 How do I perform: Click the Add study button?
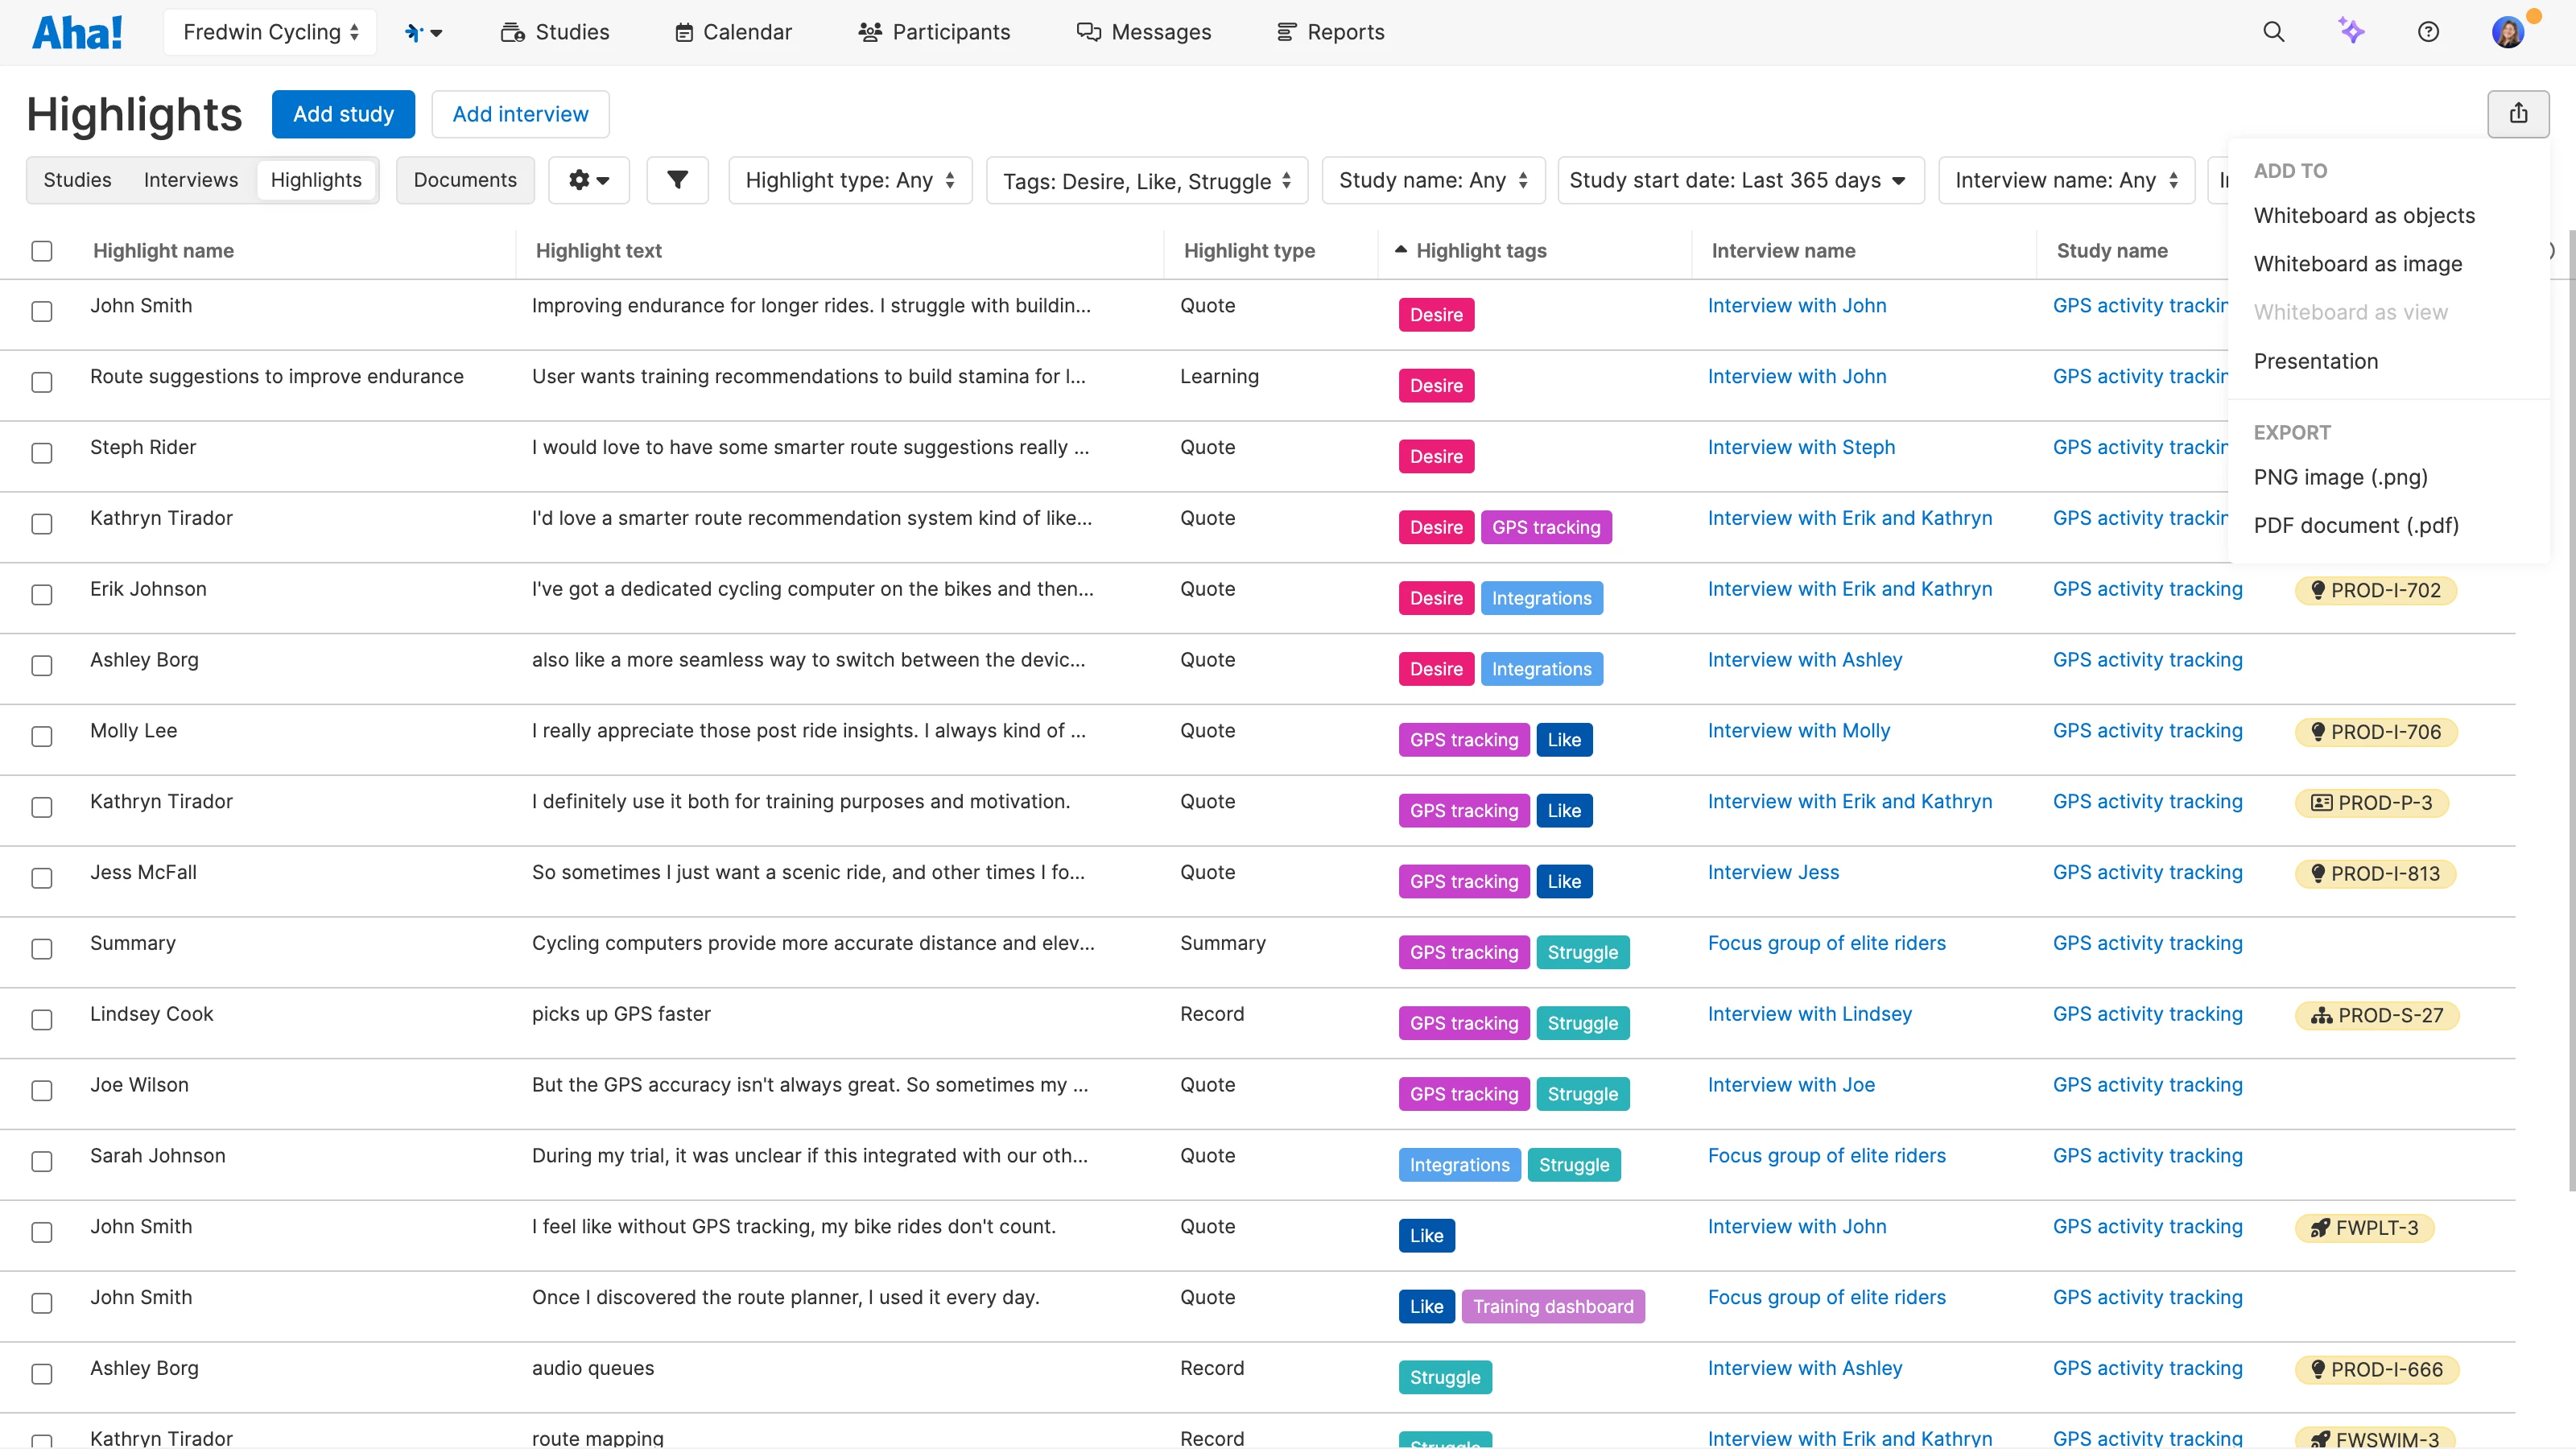[x=343, y=113]
